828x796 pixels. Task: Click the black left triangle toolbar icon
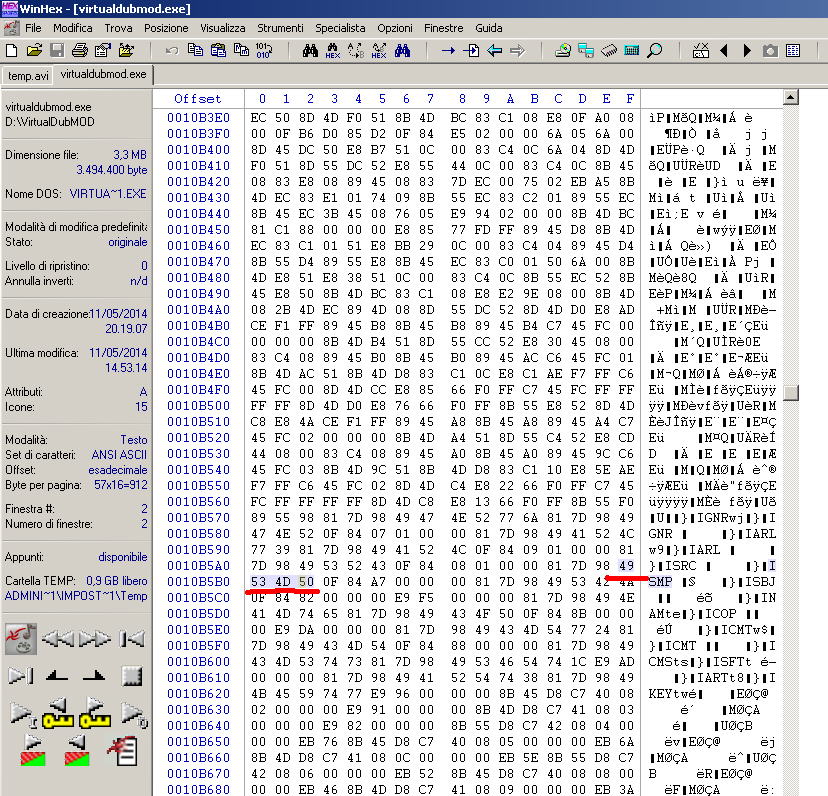(x=724, y=51)
